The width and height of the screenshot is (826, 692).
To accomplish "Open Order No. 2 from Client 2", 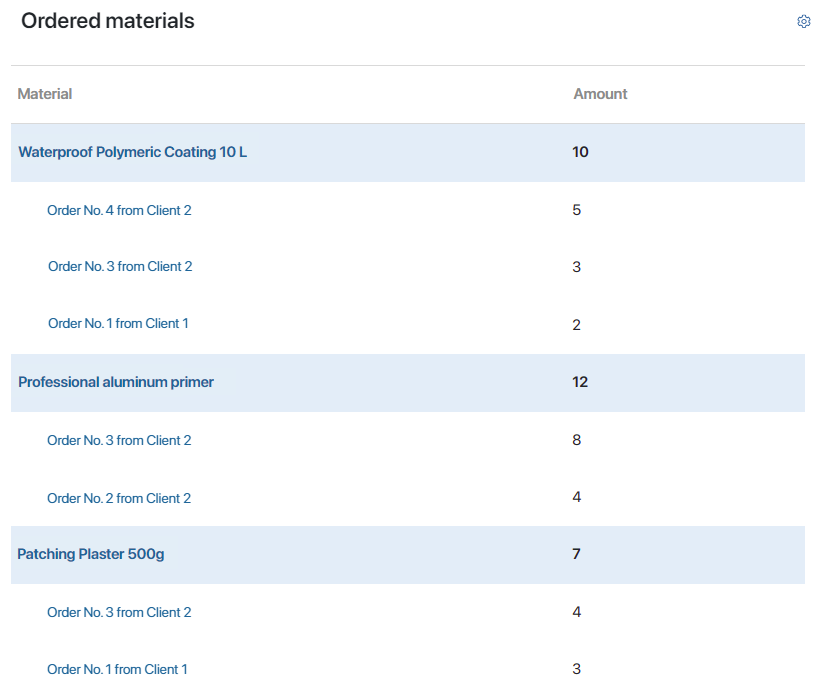I will [x=119, y=498].
